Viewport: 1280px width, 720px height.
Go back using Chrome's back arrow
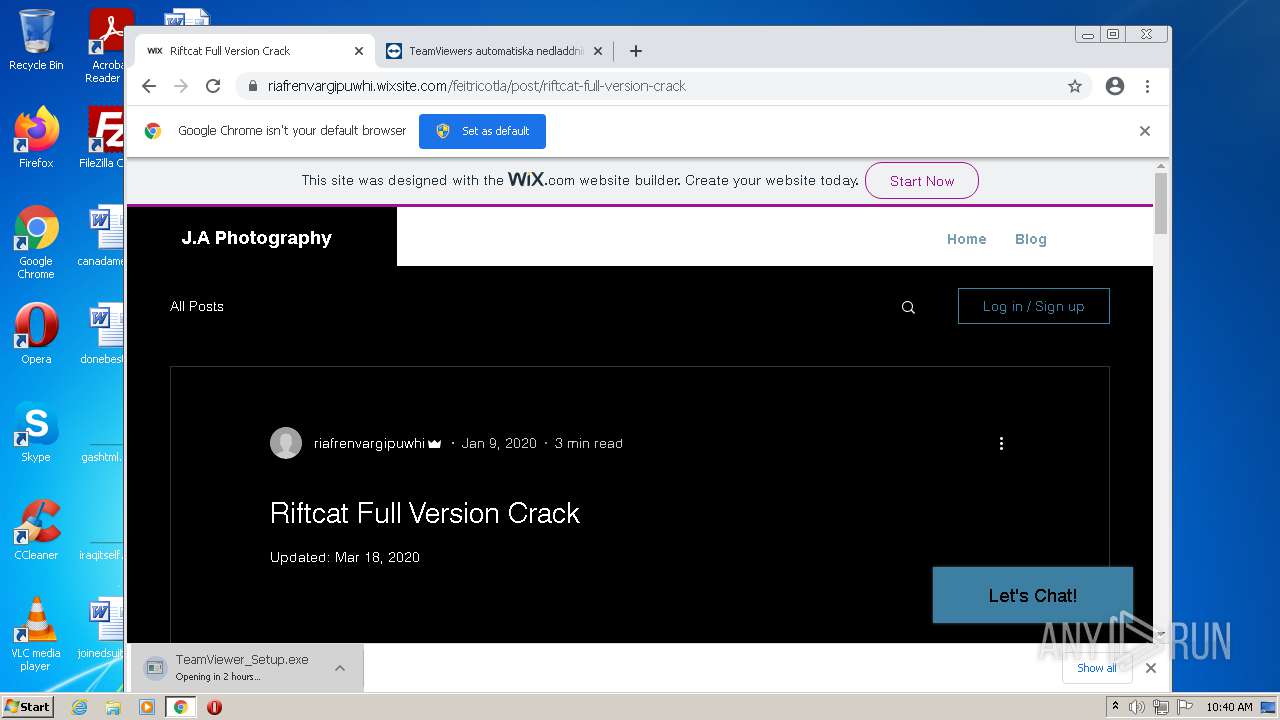point(149,86)
